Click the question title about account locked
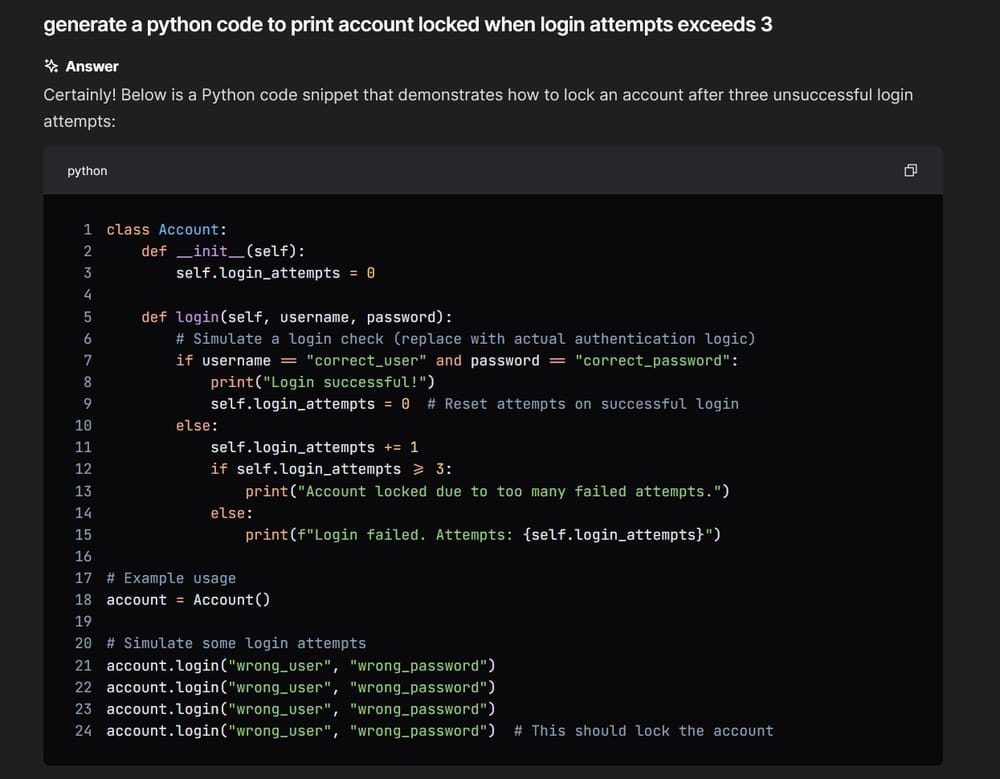 (x=407, y=25)
